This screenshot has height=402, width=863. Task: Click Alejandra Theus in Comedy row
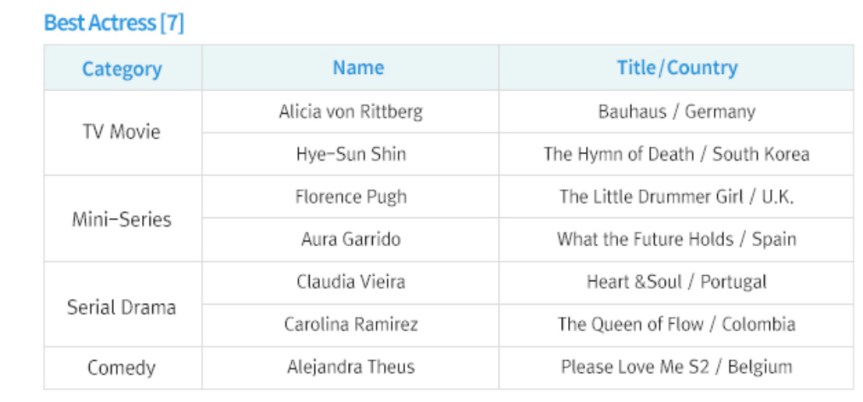(x=351, y=367)
